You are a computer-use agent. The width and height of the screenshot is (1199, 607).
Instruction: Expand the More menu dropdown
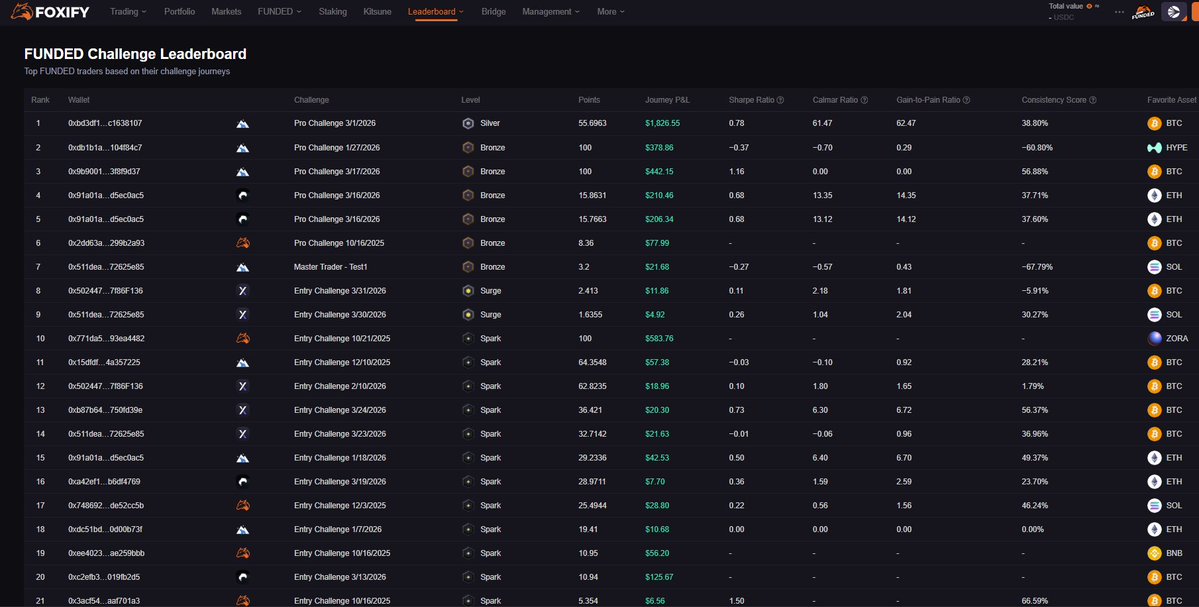pyautogui.click(x=611, y=12)
